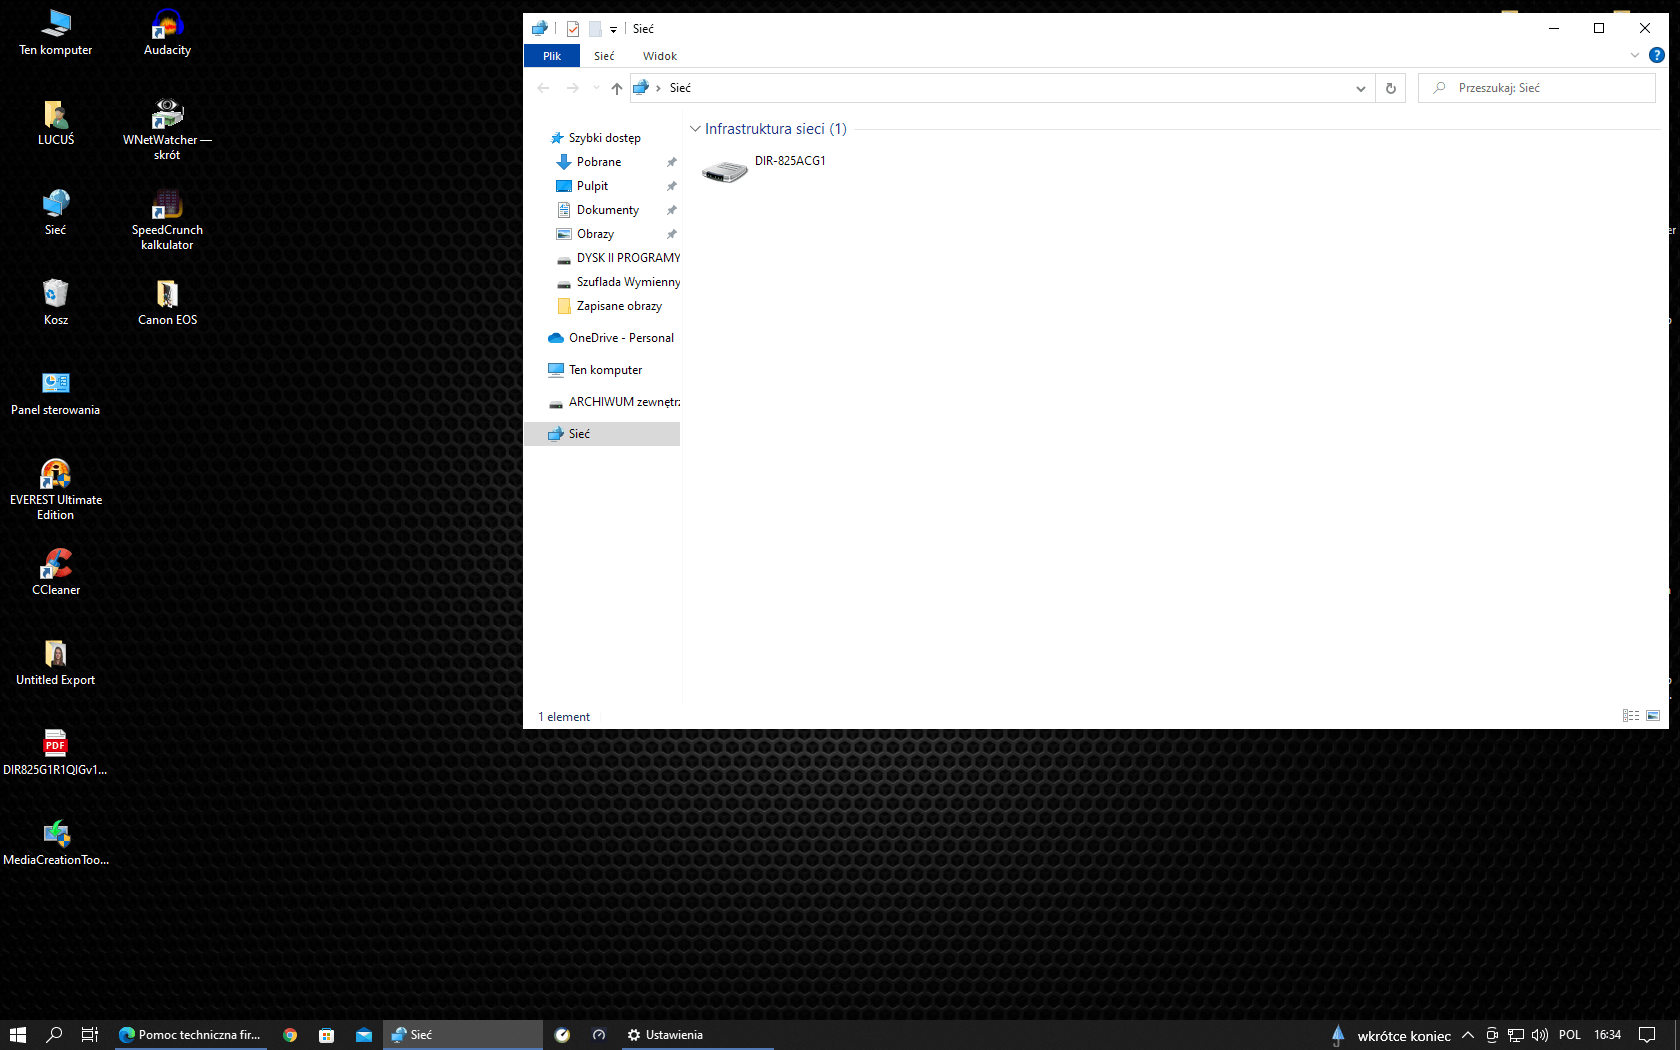Open the DIR-825ACG1 router device
This screenshot has width=1680, height=1050.
coord(764,170)
